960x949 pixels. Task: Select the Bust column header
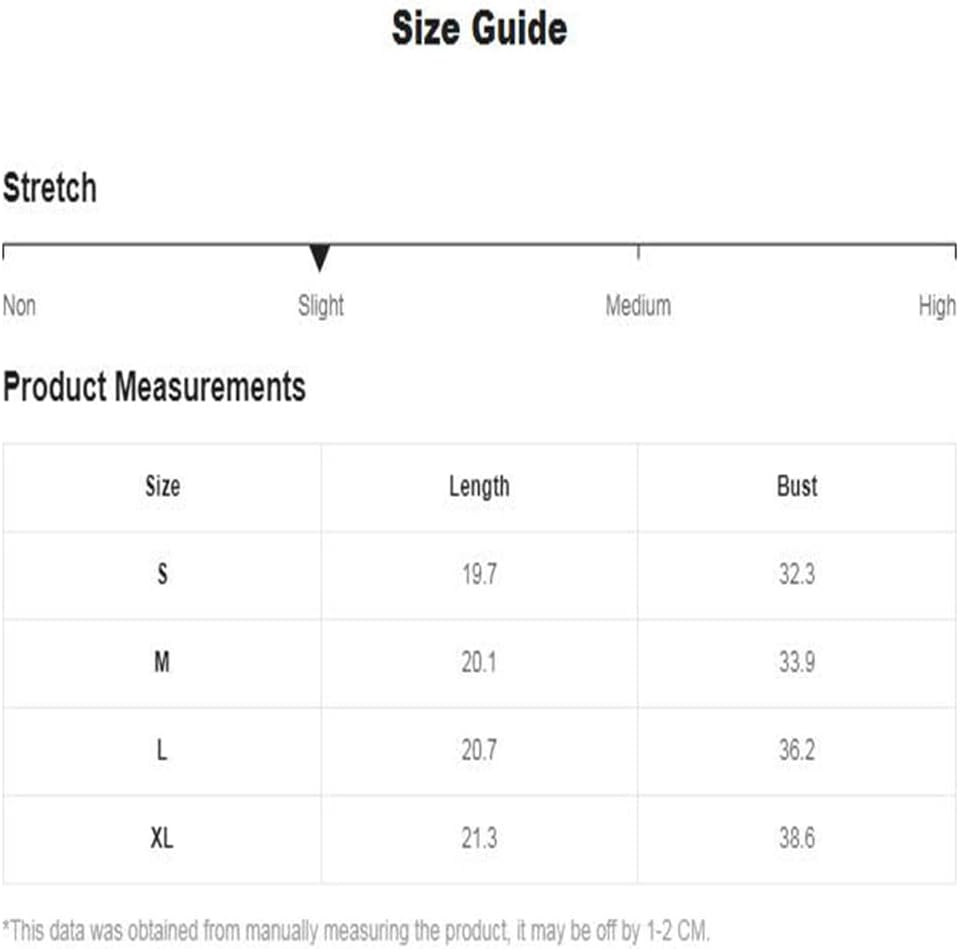tap(797, 486)
